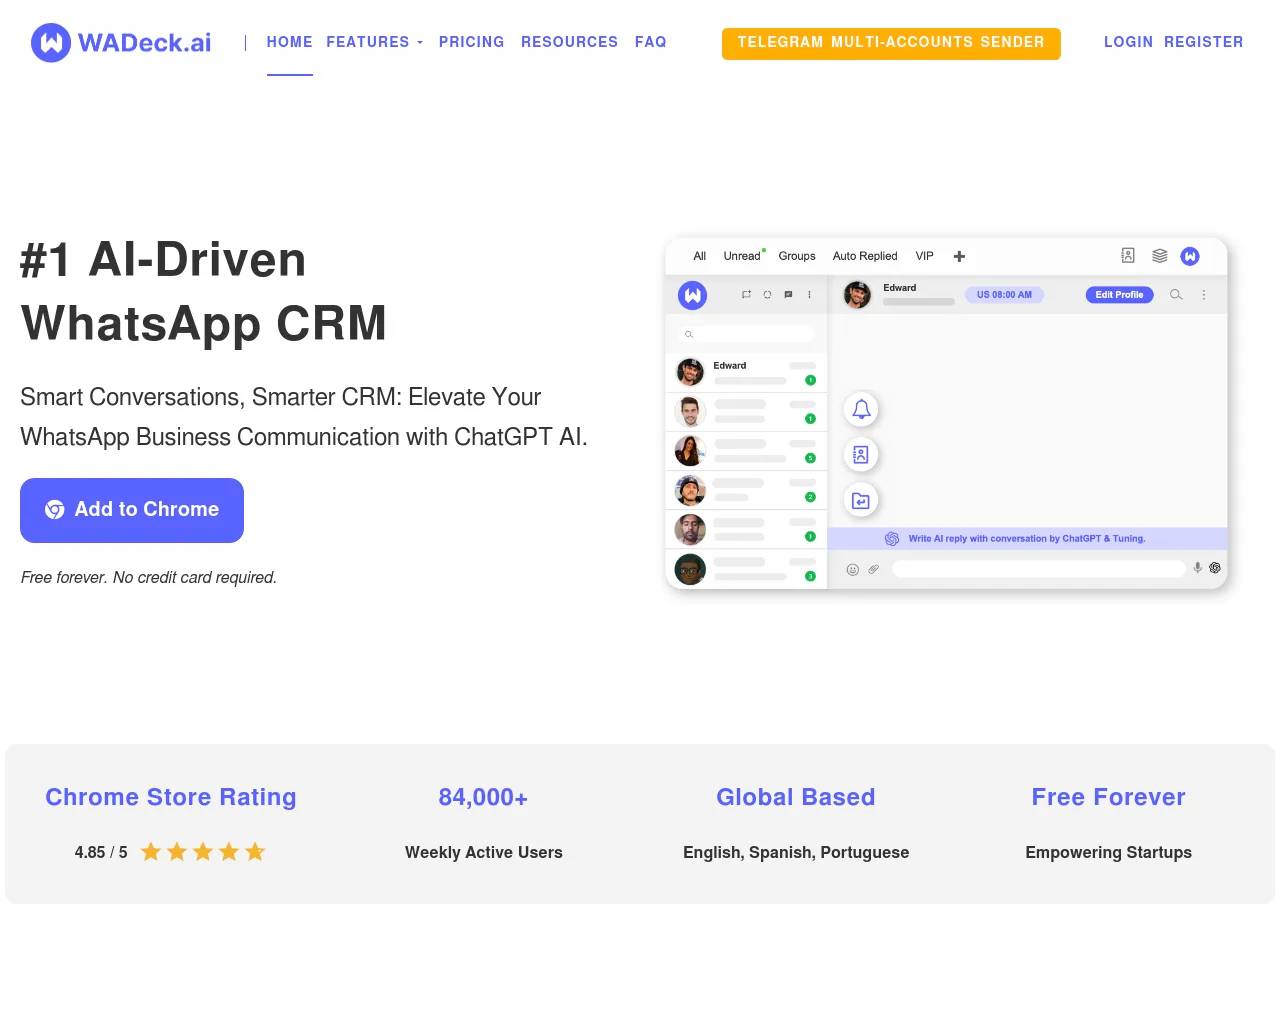Image resolution: width=1280 pixels, height=1024 pixels.
Task: Open the FAQ nav item
Action: point(650,42)
